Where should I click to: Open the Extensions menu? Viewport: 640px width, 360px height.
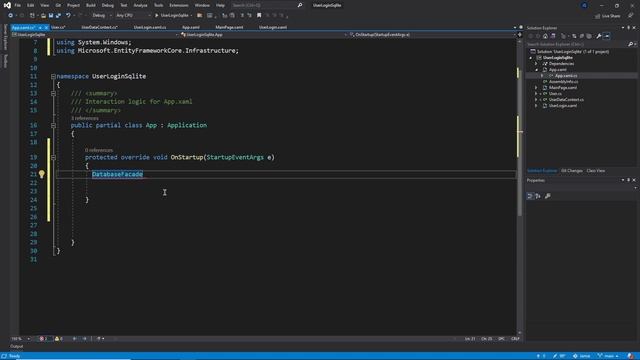pyautogui.click(x=179, y=5)
